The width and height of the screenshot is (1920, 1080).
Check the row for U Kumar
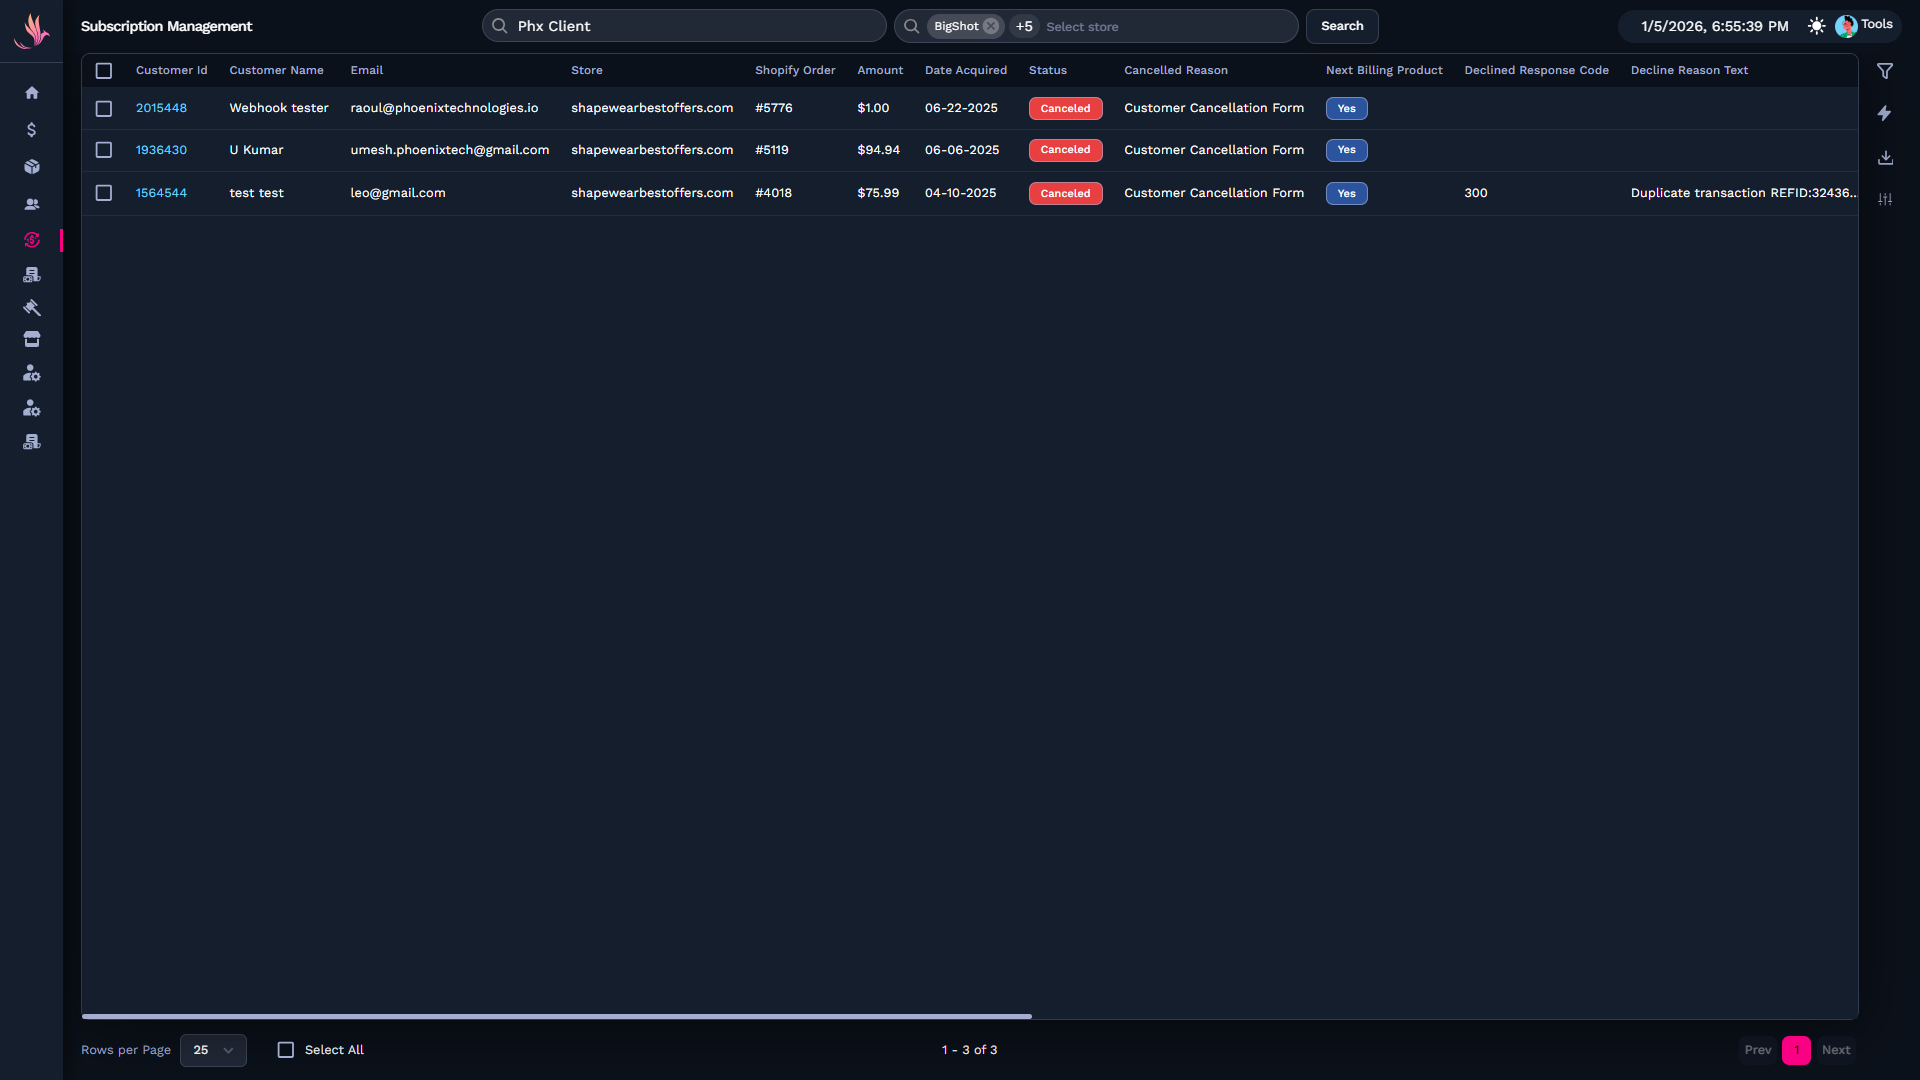click(104, 150)
